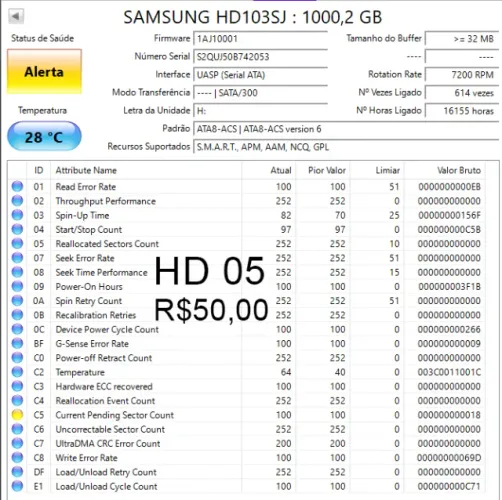
Task: Select the status orb for Seek Error Rate
Action: pyautogui.click(x=17, y=258)
